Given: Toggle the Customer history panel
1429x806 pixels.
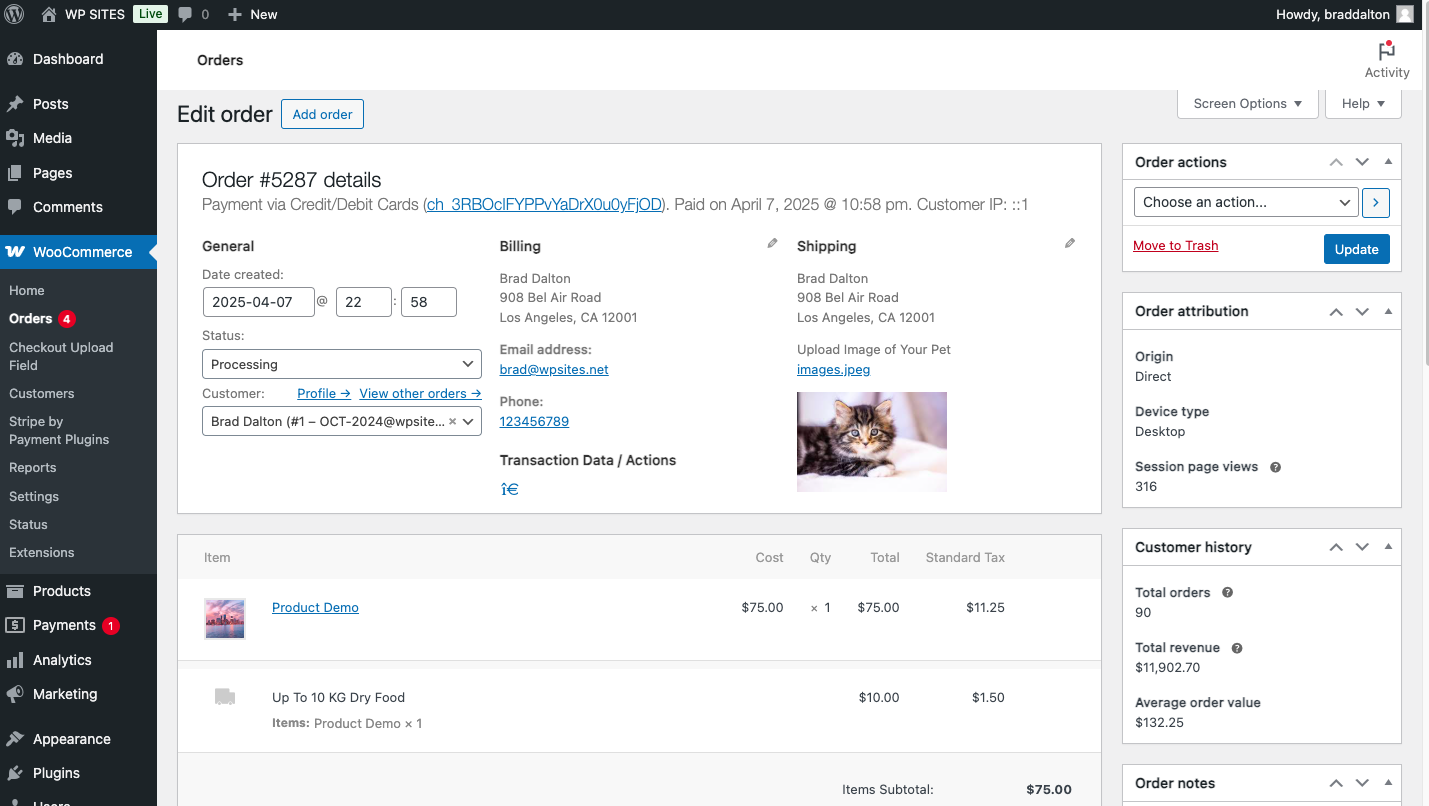Looking at the screenshot, I should coord(1388,547).
